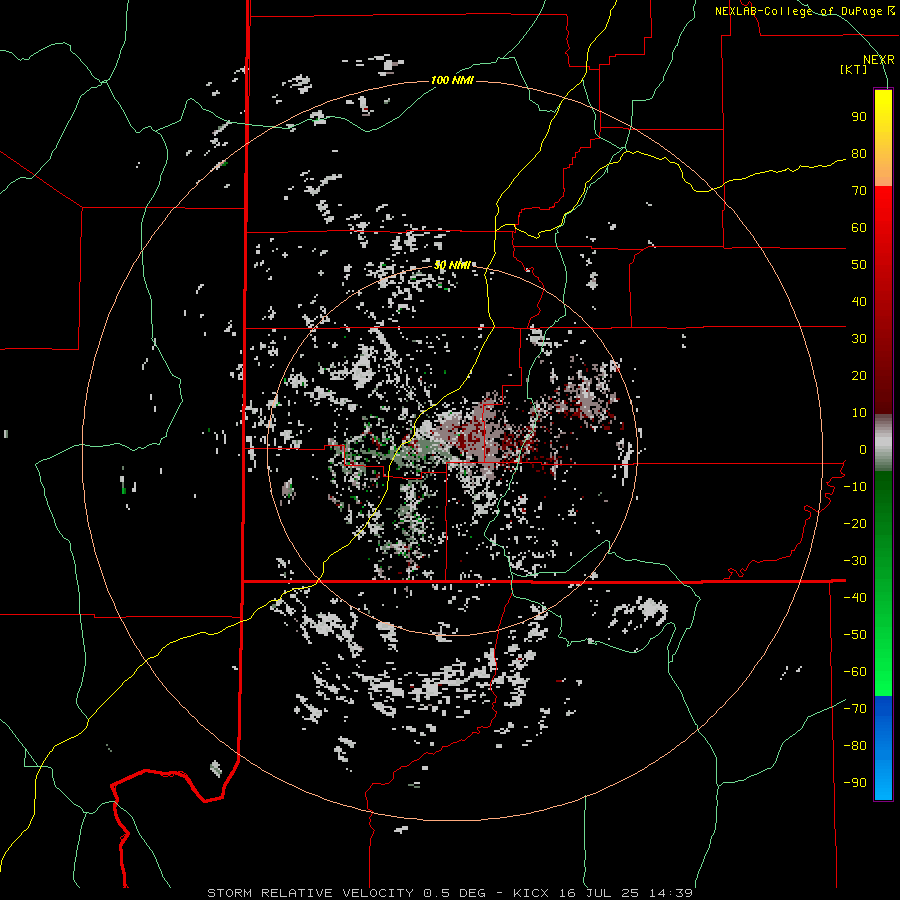Click the [KT] units label

[x=853, y=69]
